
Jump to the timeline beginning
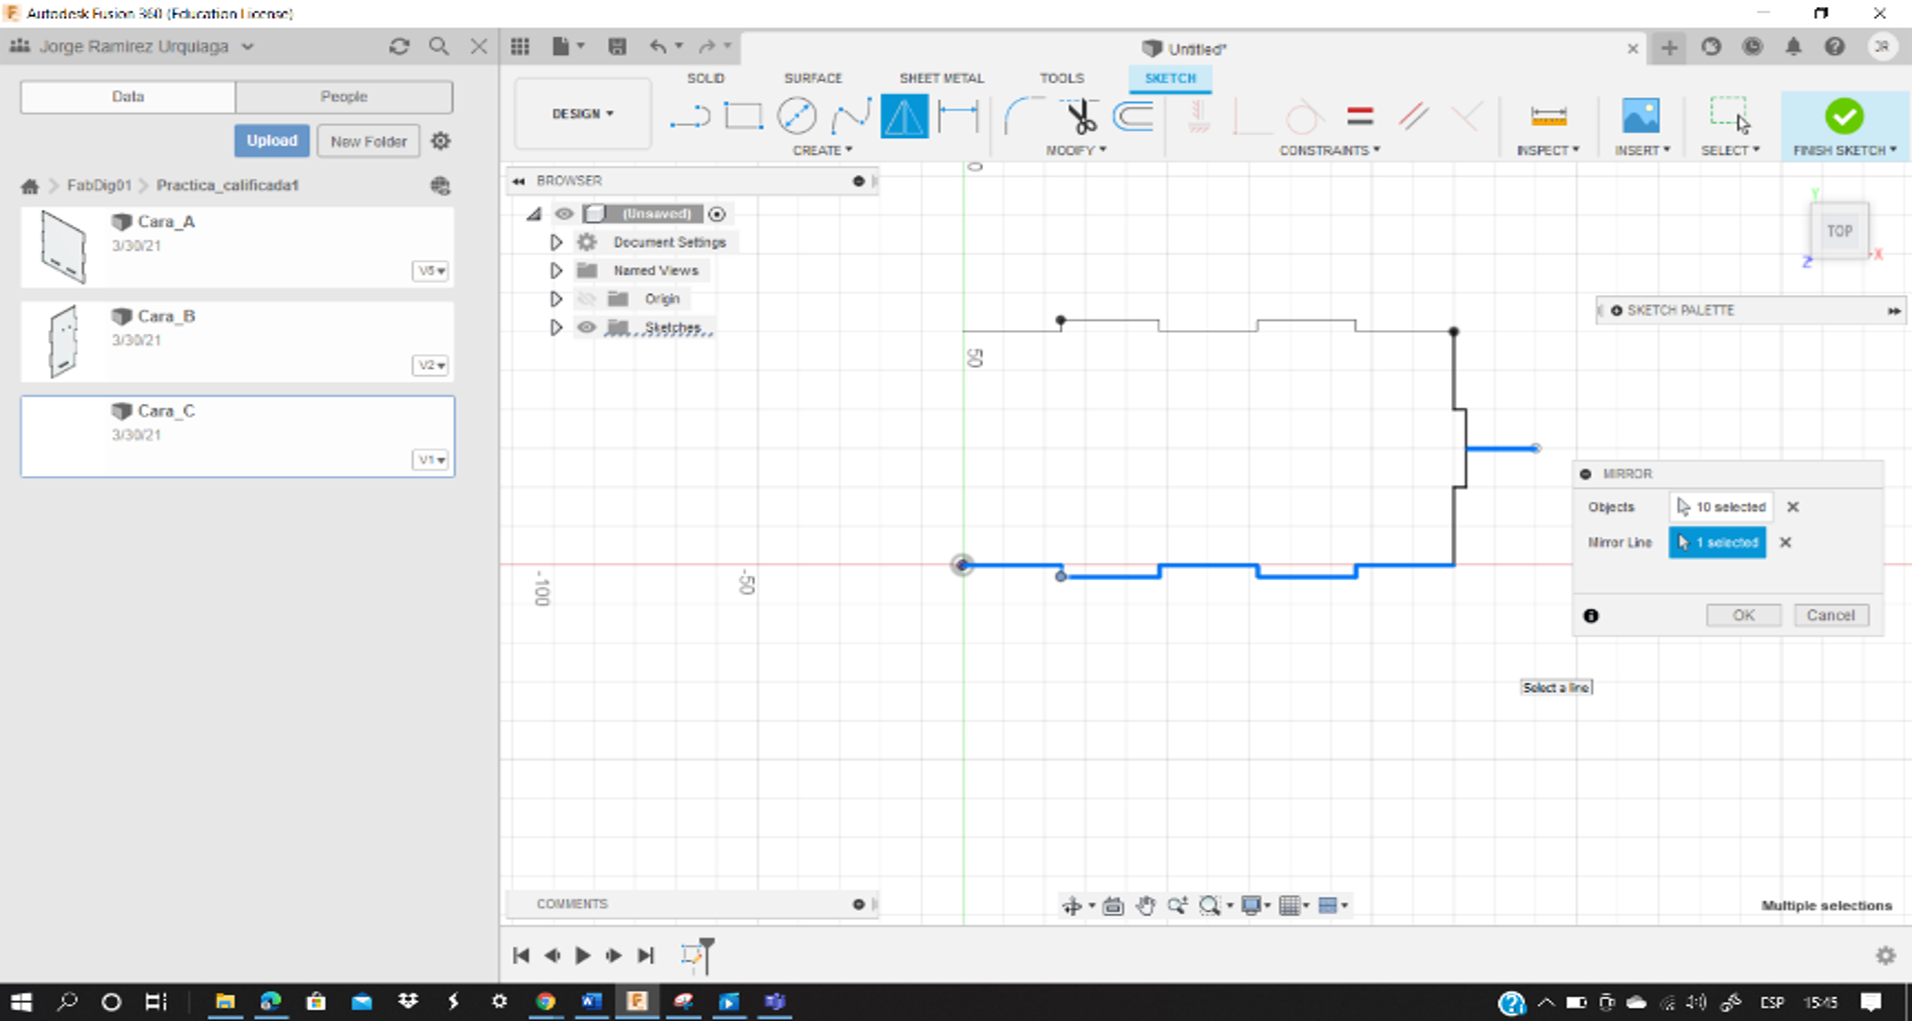click(x=521, y=956)
